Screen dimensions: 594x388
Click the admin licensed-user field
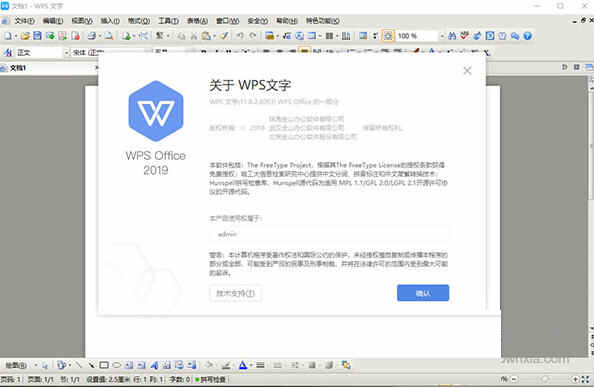[329, 234]
